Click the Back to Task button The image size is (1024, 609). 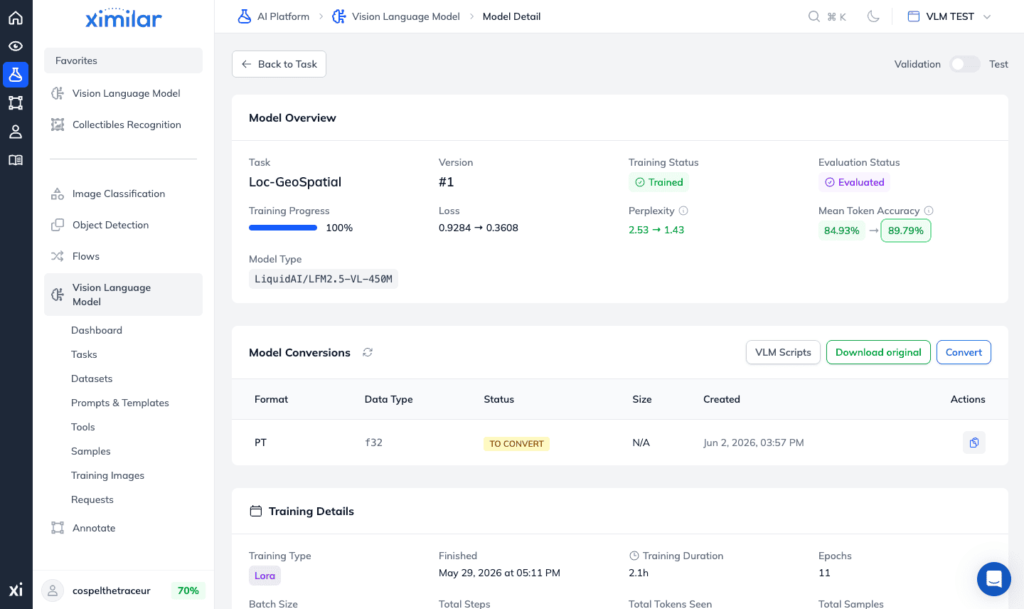279,64
